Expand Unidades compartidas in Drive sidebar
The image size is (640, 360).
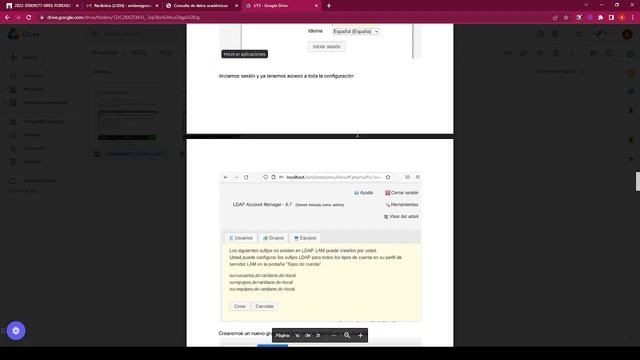point(5,102)
